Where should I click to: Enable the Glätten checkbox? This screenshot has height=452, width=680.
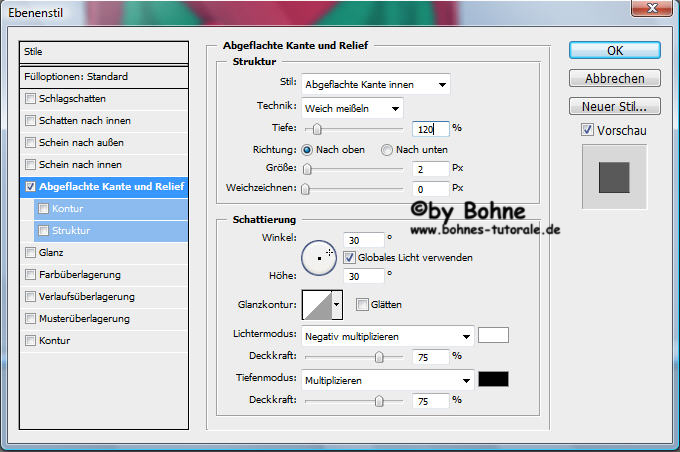[362, 304]
